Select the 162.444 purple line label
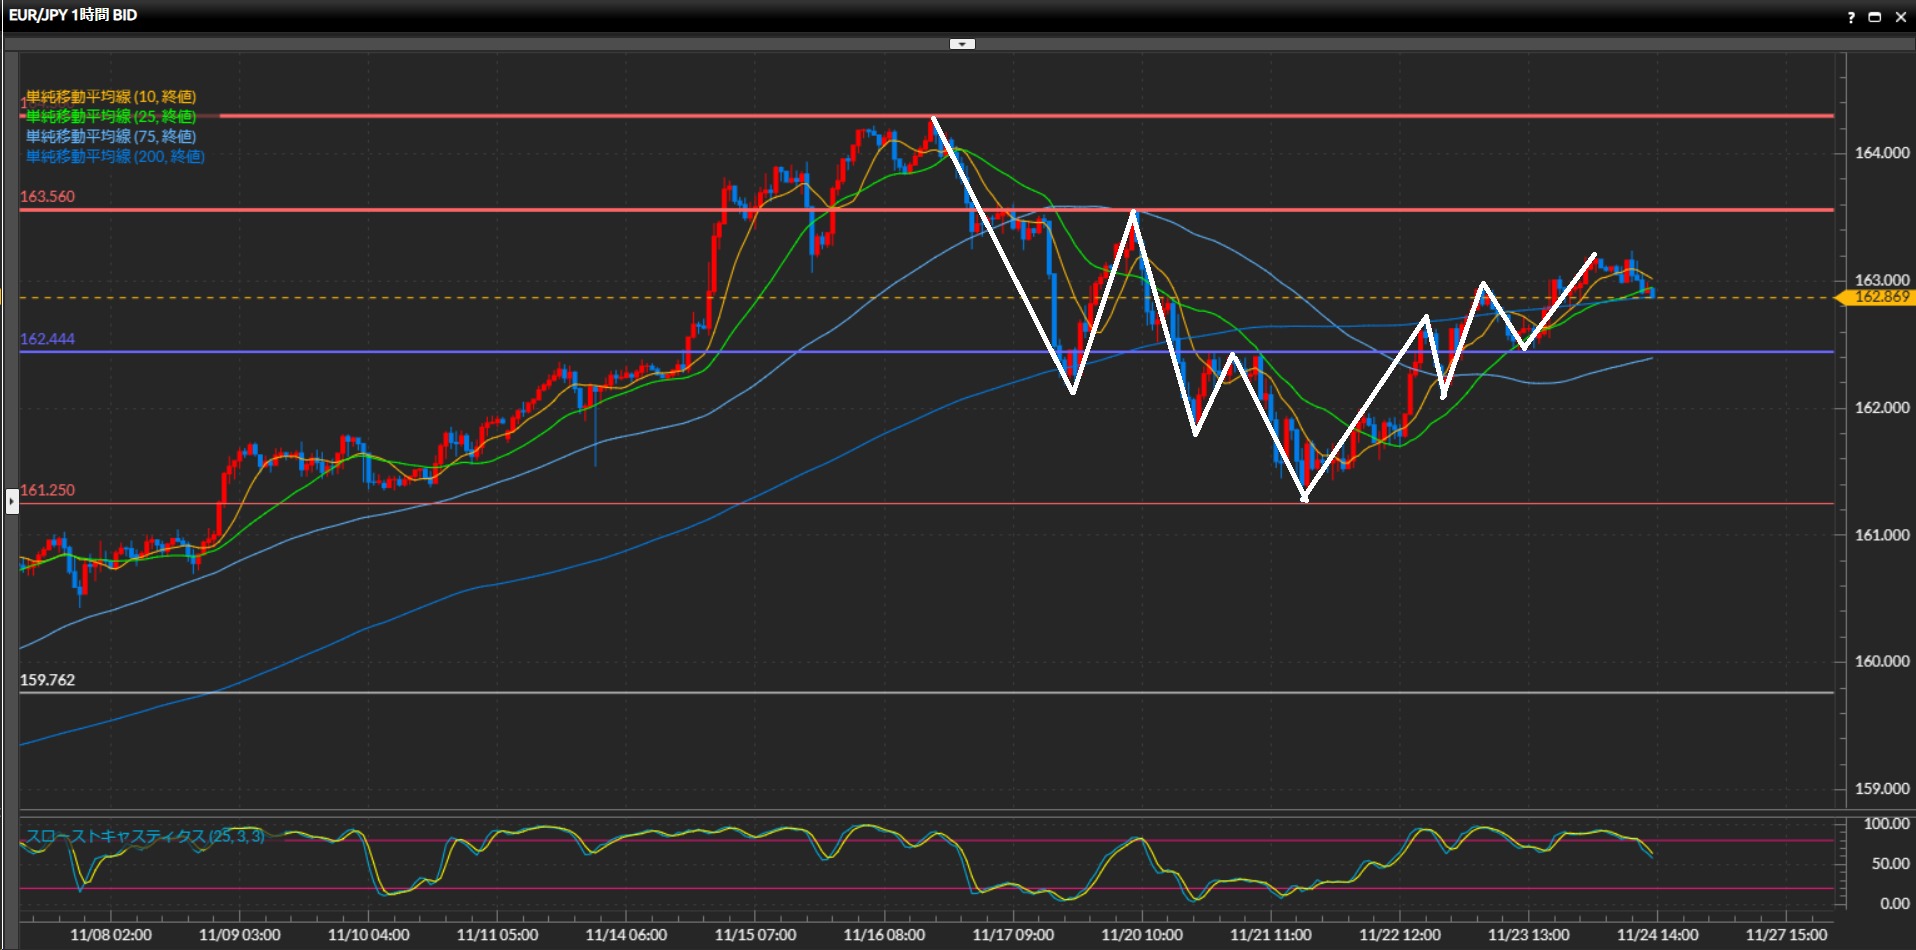The height and width of the screenshot is (950, 1916). point(48,339)
